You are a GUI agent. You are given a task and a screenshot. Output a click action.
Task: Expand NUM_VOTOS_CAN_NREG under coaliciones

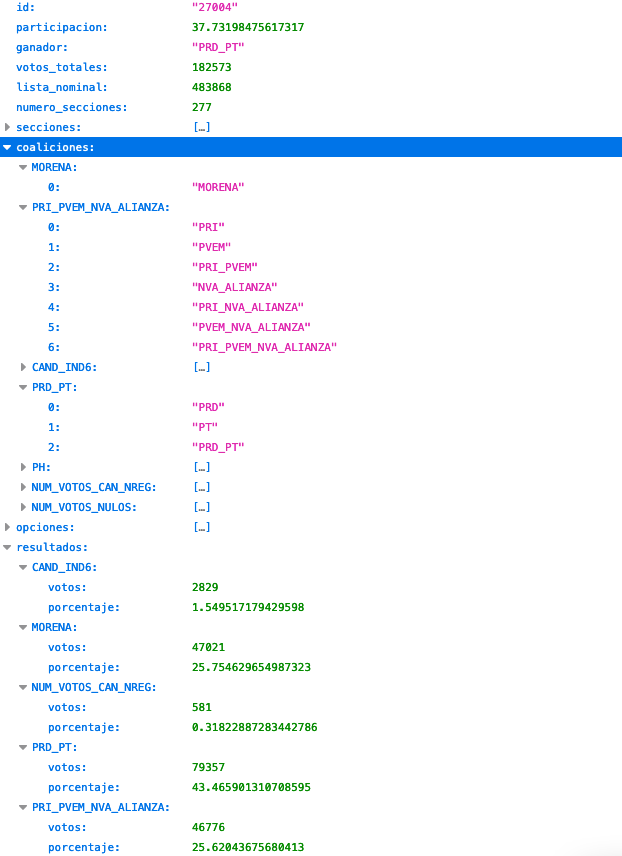[23, 487]
